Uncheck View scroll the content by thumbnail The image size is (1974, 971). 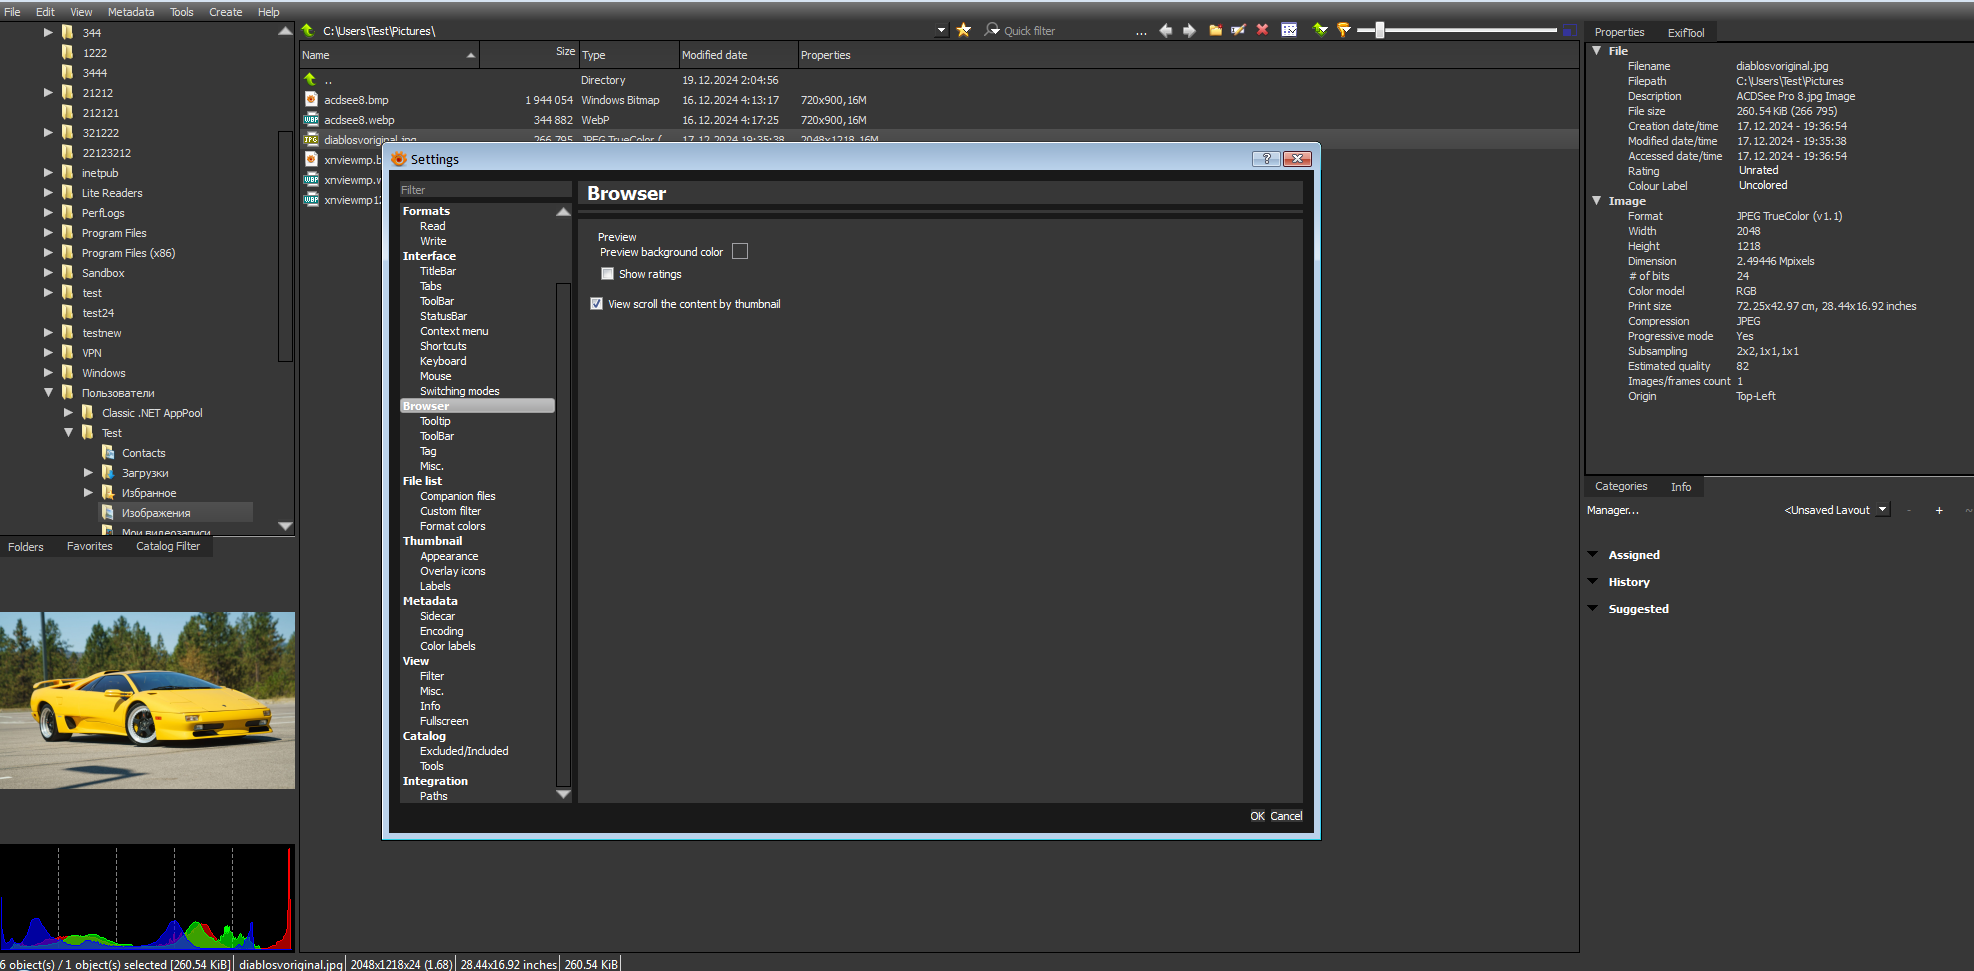(597, 304)
